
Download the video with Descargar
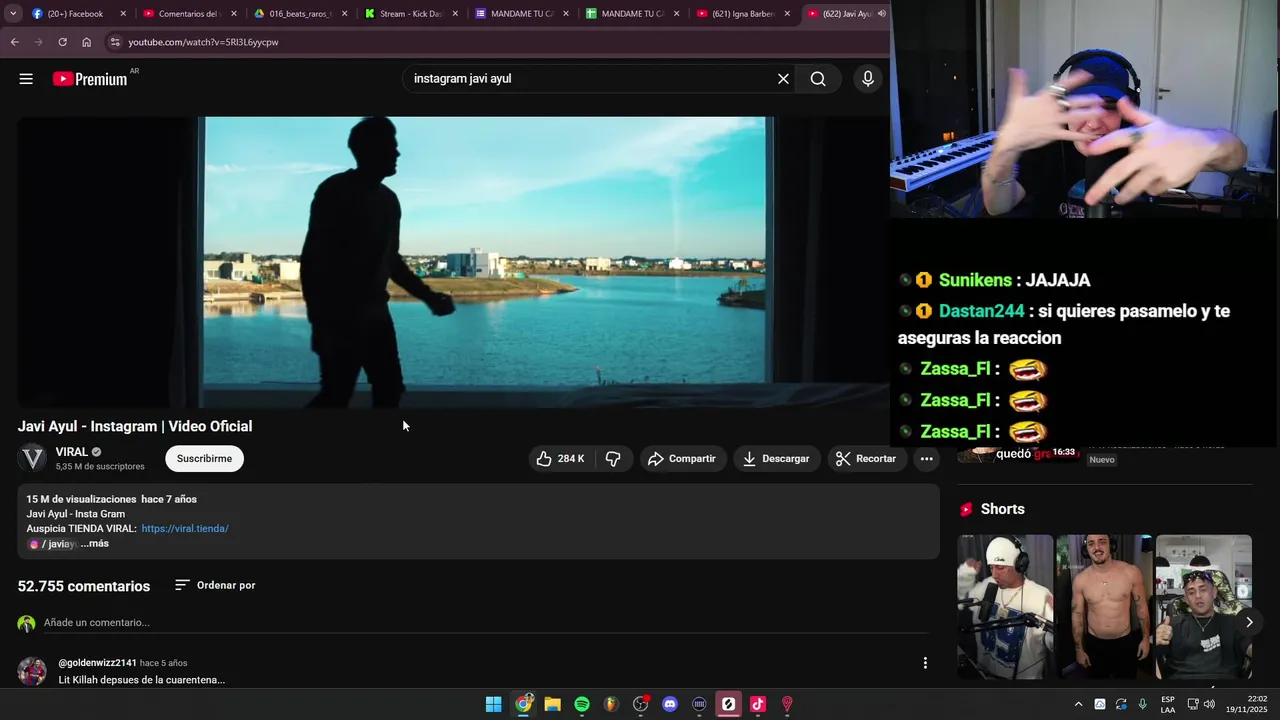(x=776, y=458)
